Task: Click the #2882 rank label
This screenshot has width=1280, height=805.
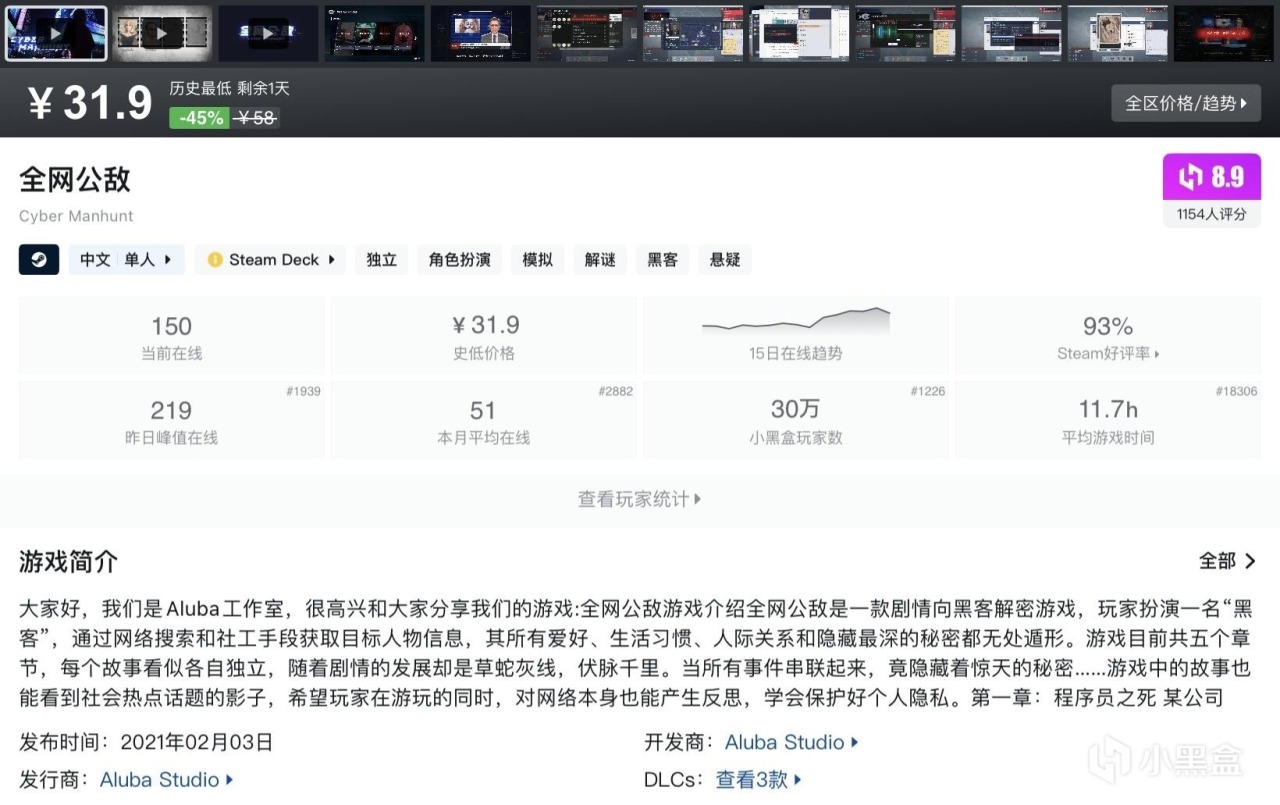Action: tap(615, 391)
